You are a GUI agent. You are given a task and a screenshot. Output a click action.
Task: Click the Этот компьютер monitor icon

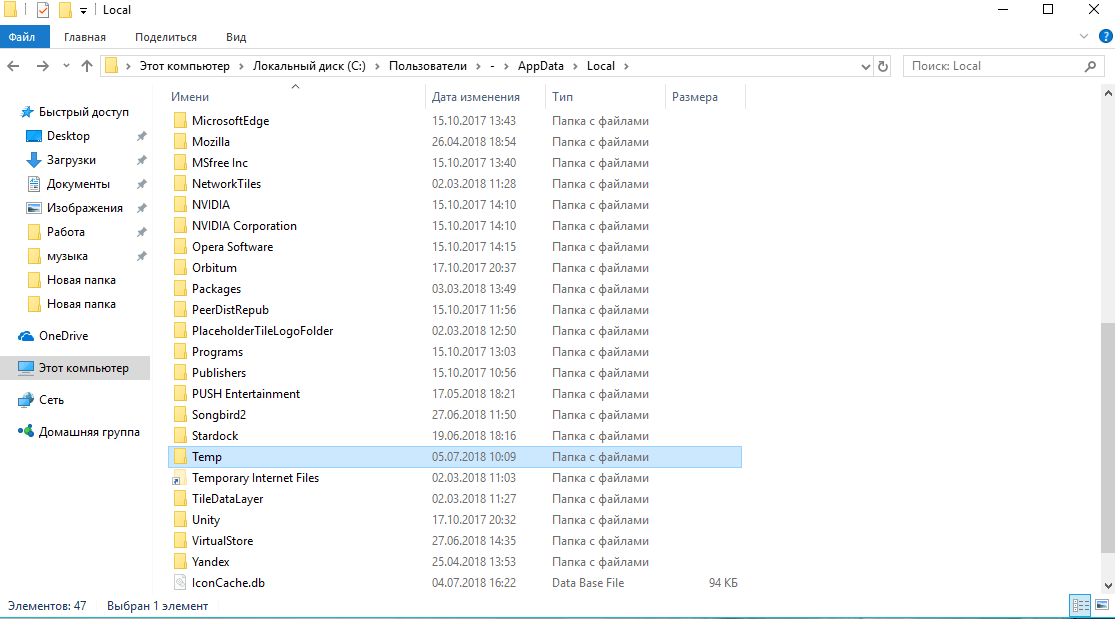coord(26,368)
